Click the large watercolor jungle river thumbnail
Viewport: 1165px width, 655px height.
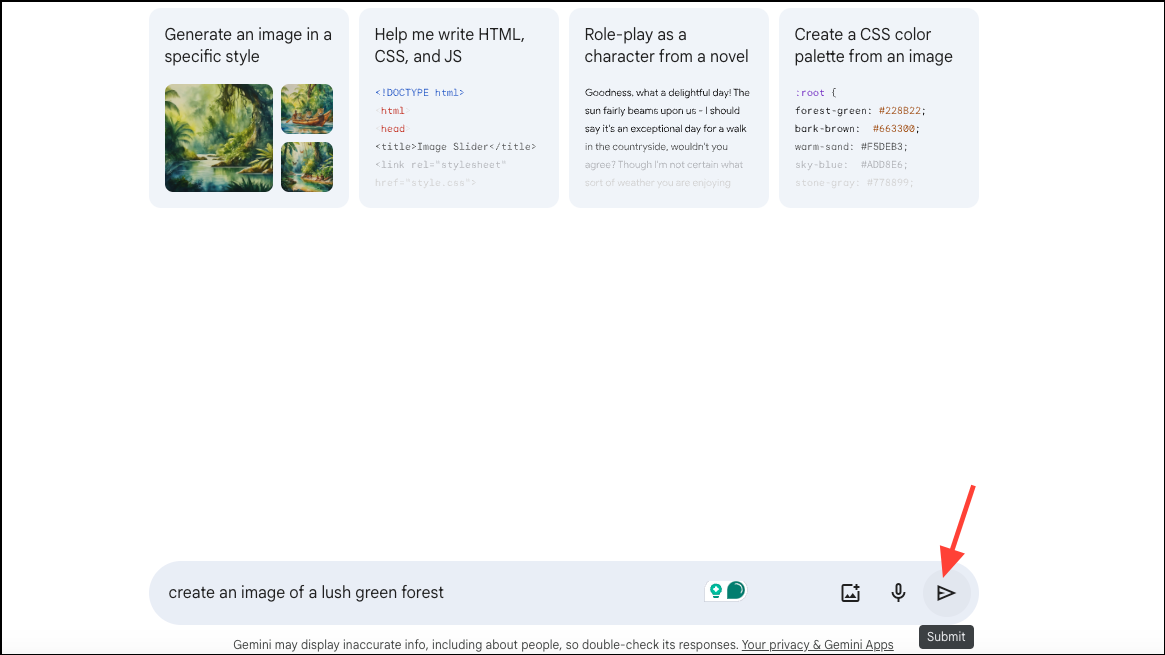click(219, 138)
